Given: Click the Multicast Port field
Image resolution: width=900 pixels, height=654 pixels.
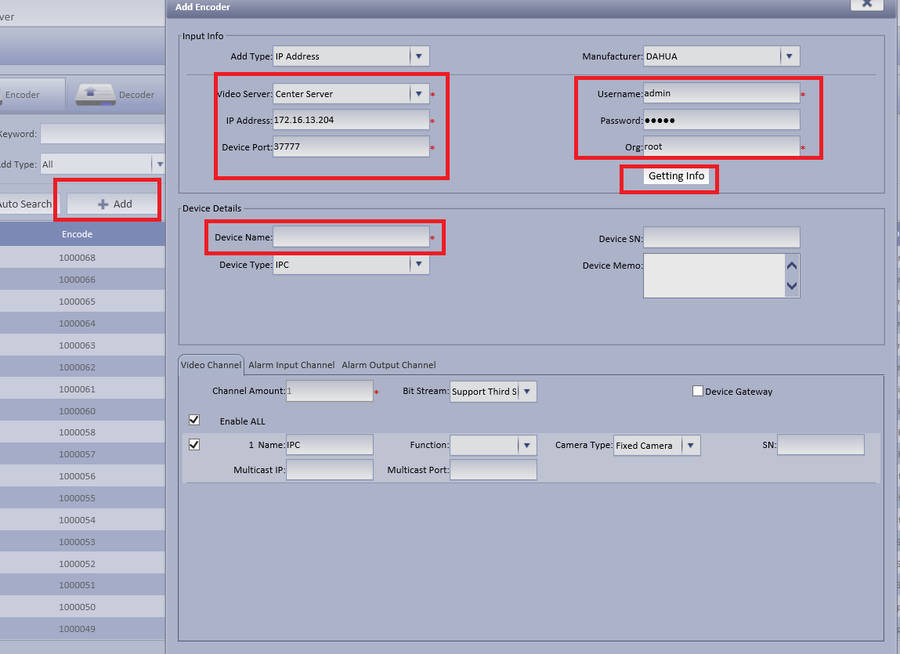Looking at the screenshot, I should click(x=493, y=470).
